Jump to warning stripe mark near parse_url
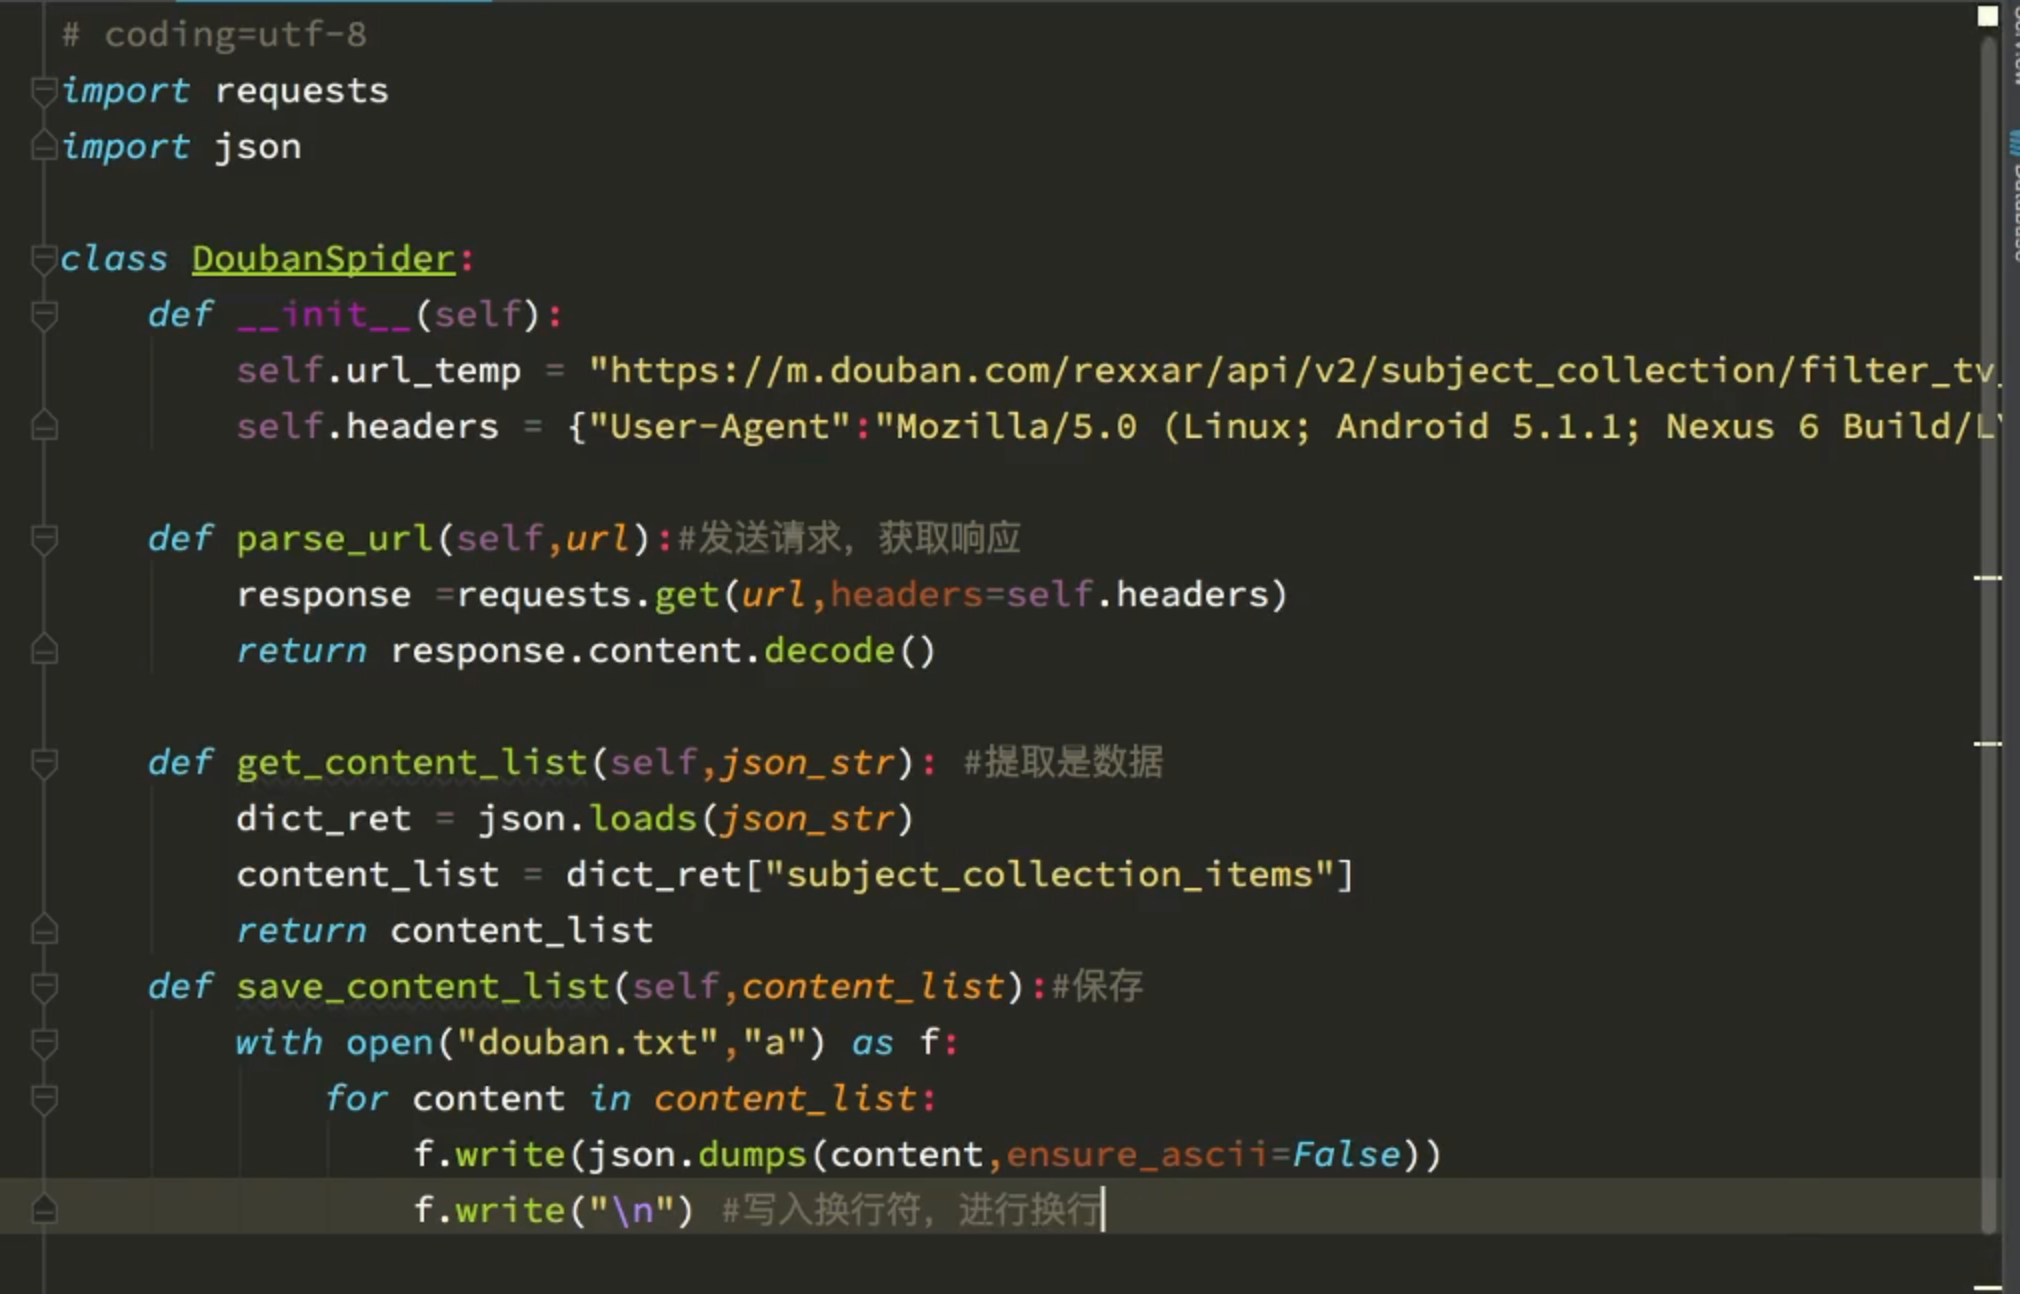The width and height of the screenshot is (2020, 1294). 1987,578
